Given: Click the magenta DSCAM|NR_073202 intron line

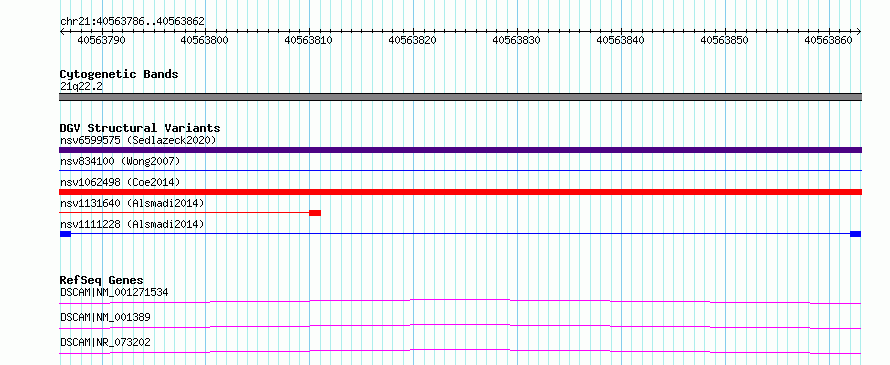Looking at the screenshot, I should coord(460,351).
